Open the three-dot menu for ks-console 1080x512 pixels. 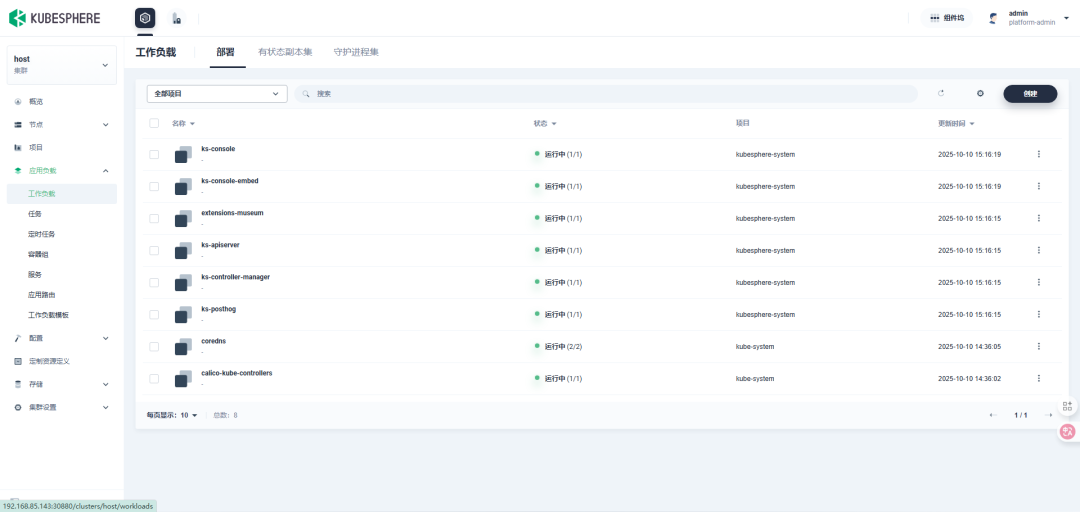point(1039,154)
